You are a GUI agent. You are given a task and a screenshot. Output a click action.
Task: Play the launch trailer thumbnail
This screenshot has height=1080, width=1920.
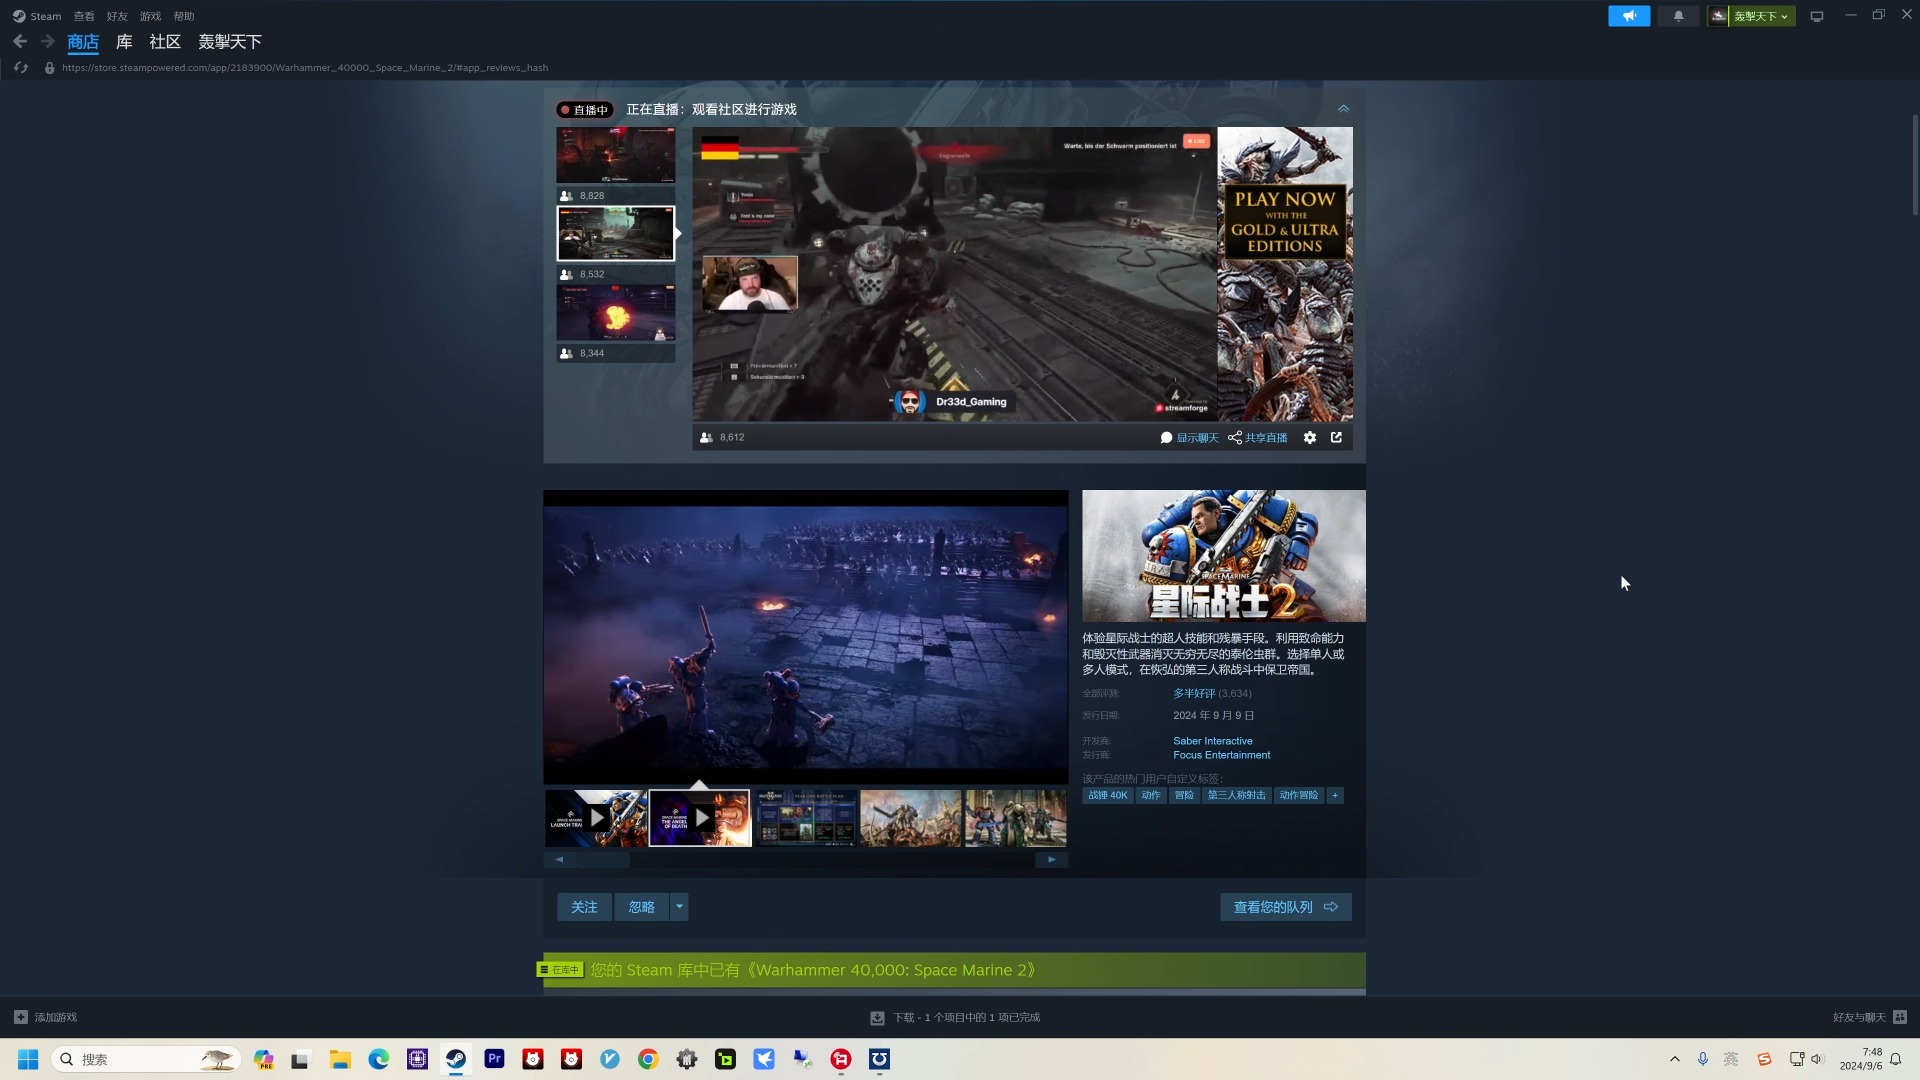[596, 818]
